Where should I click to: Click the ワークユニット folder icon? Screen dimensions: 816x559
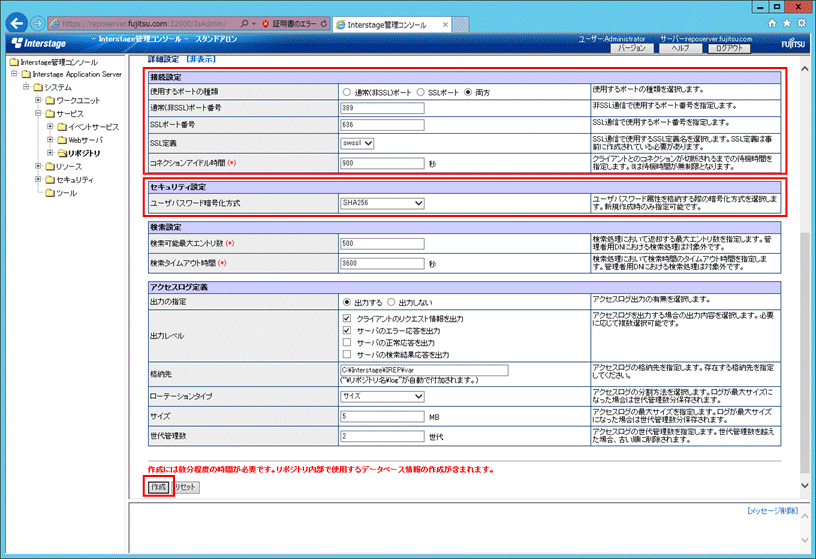click(x=51, y=101)
